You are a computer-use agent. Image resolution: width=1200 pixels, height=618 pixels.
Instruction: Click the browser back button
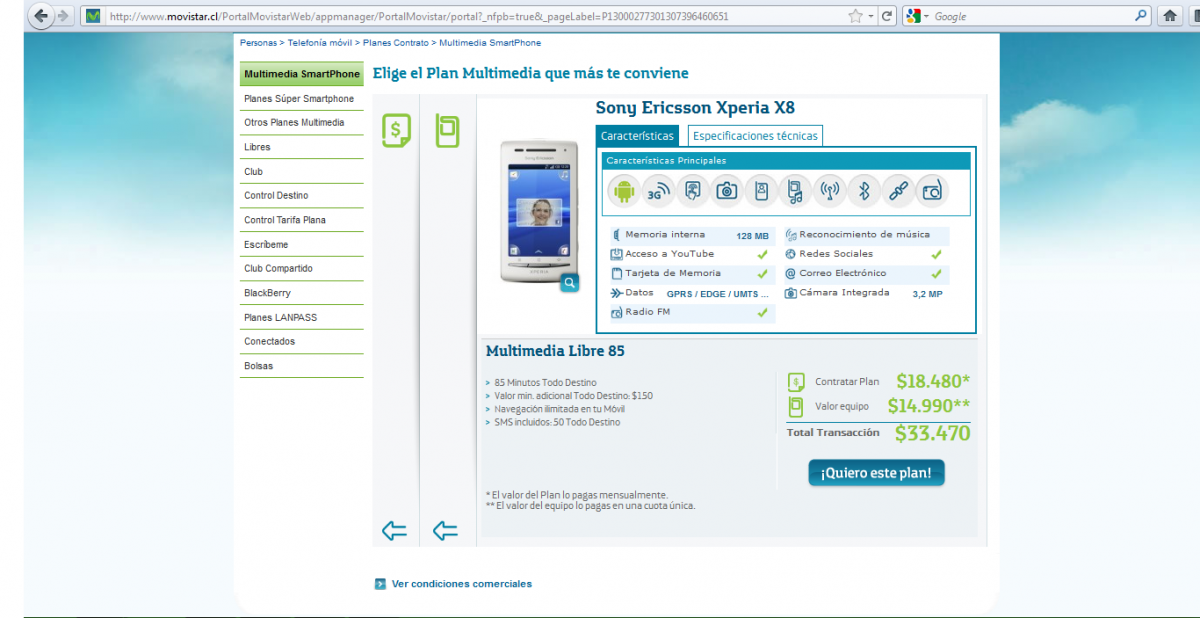click(x=41, y=16)
